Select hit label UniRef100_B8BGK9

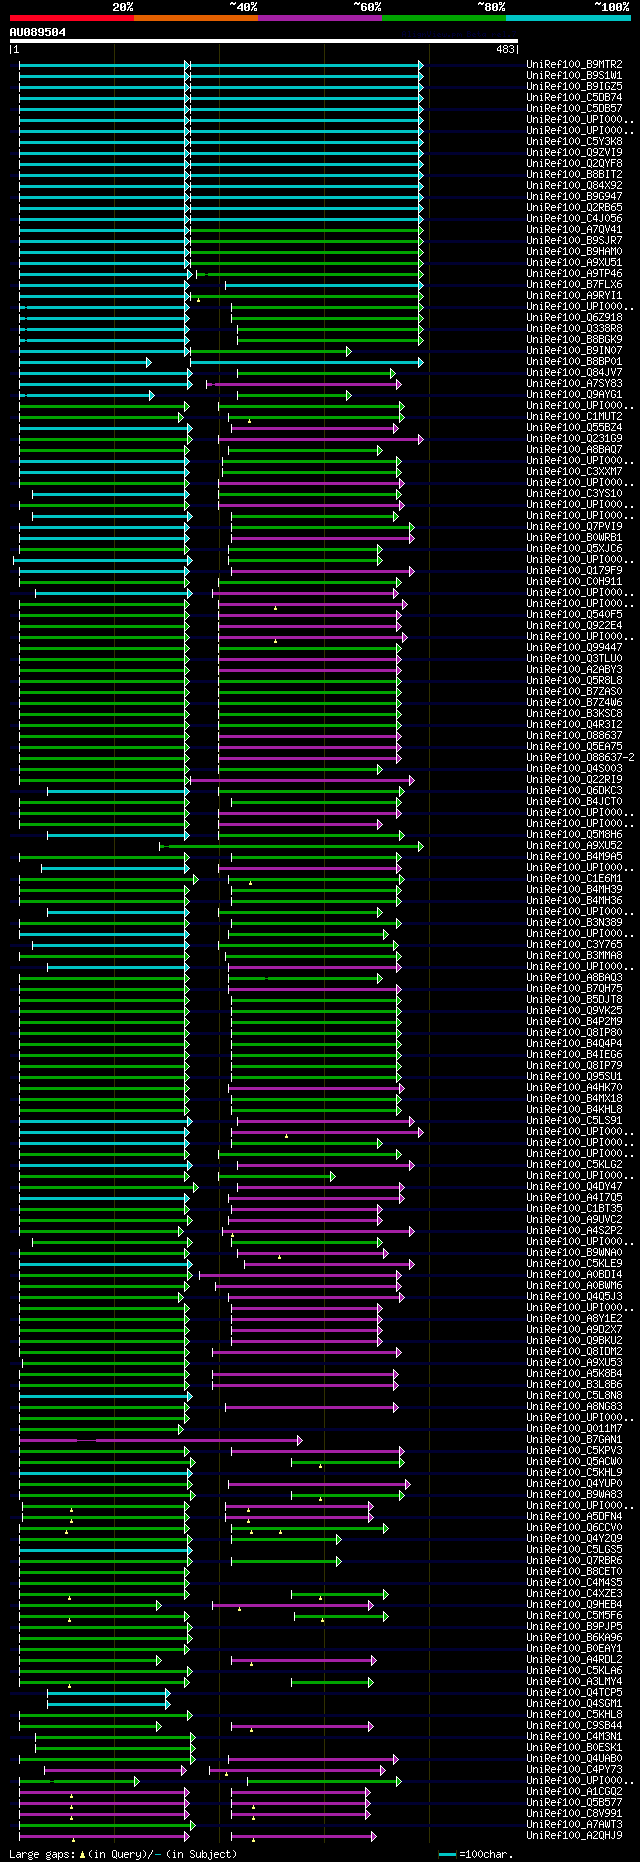click(574, 340)
